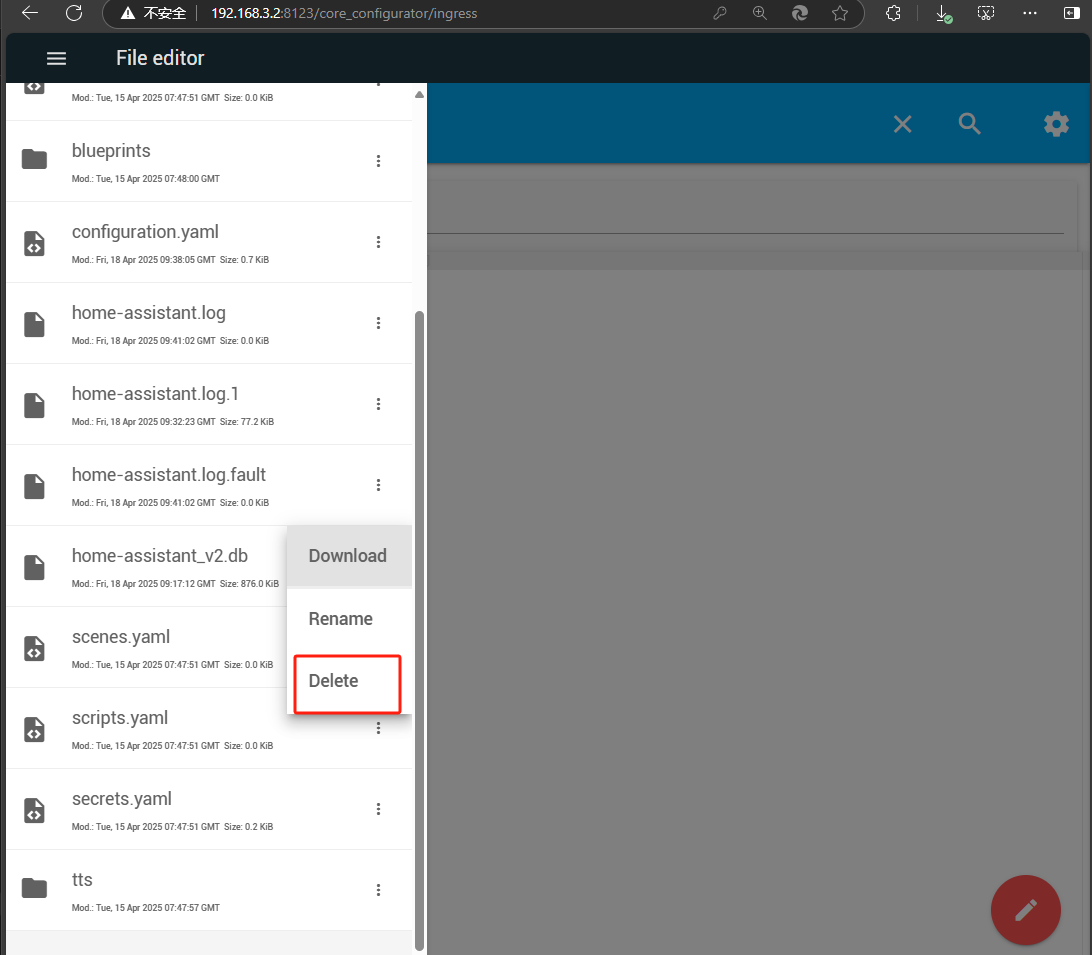The height and width of the screenshot is (955, 1092).
Task: Open the hamburger menu in File editor
Action: [57, 59]
